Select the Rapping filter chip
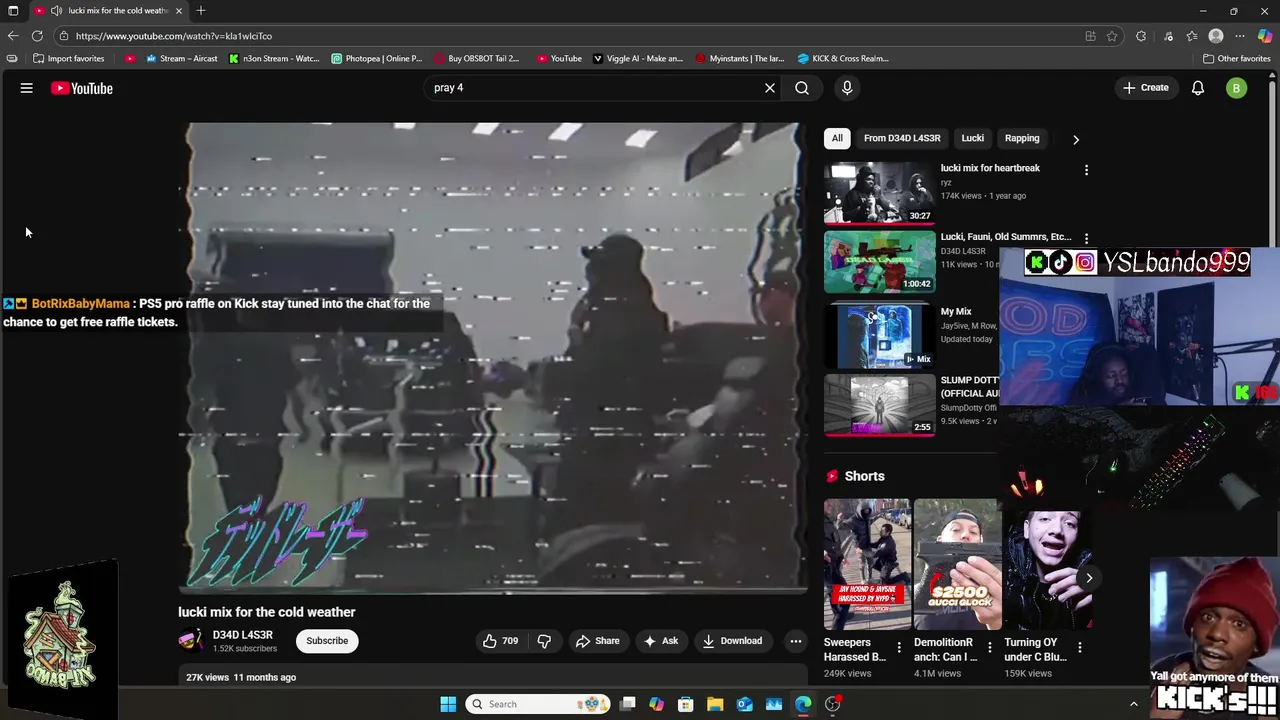This screenshot has height=720, width=1280. [x=1022, y=138]
